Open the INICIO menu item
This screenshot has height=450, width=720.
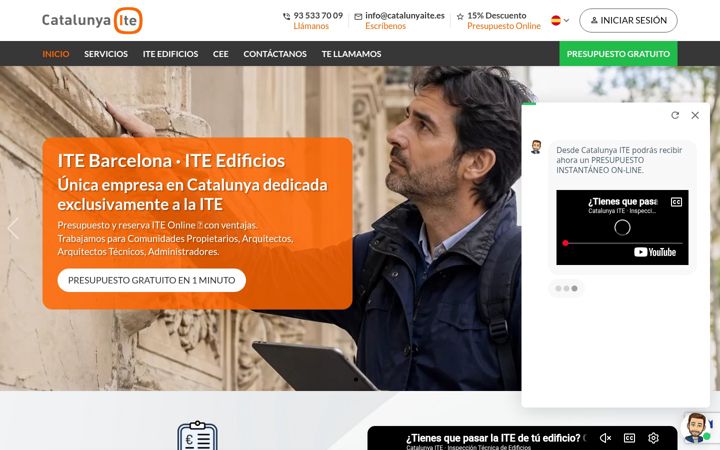click(x=56, y=54)
